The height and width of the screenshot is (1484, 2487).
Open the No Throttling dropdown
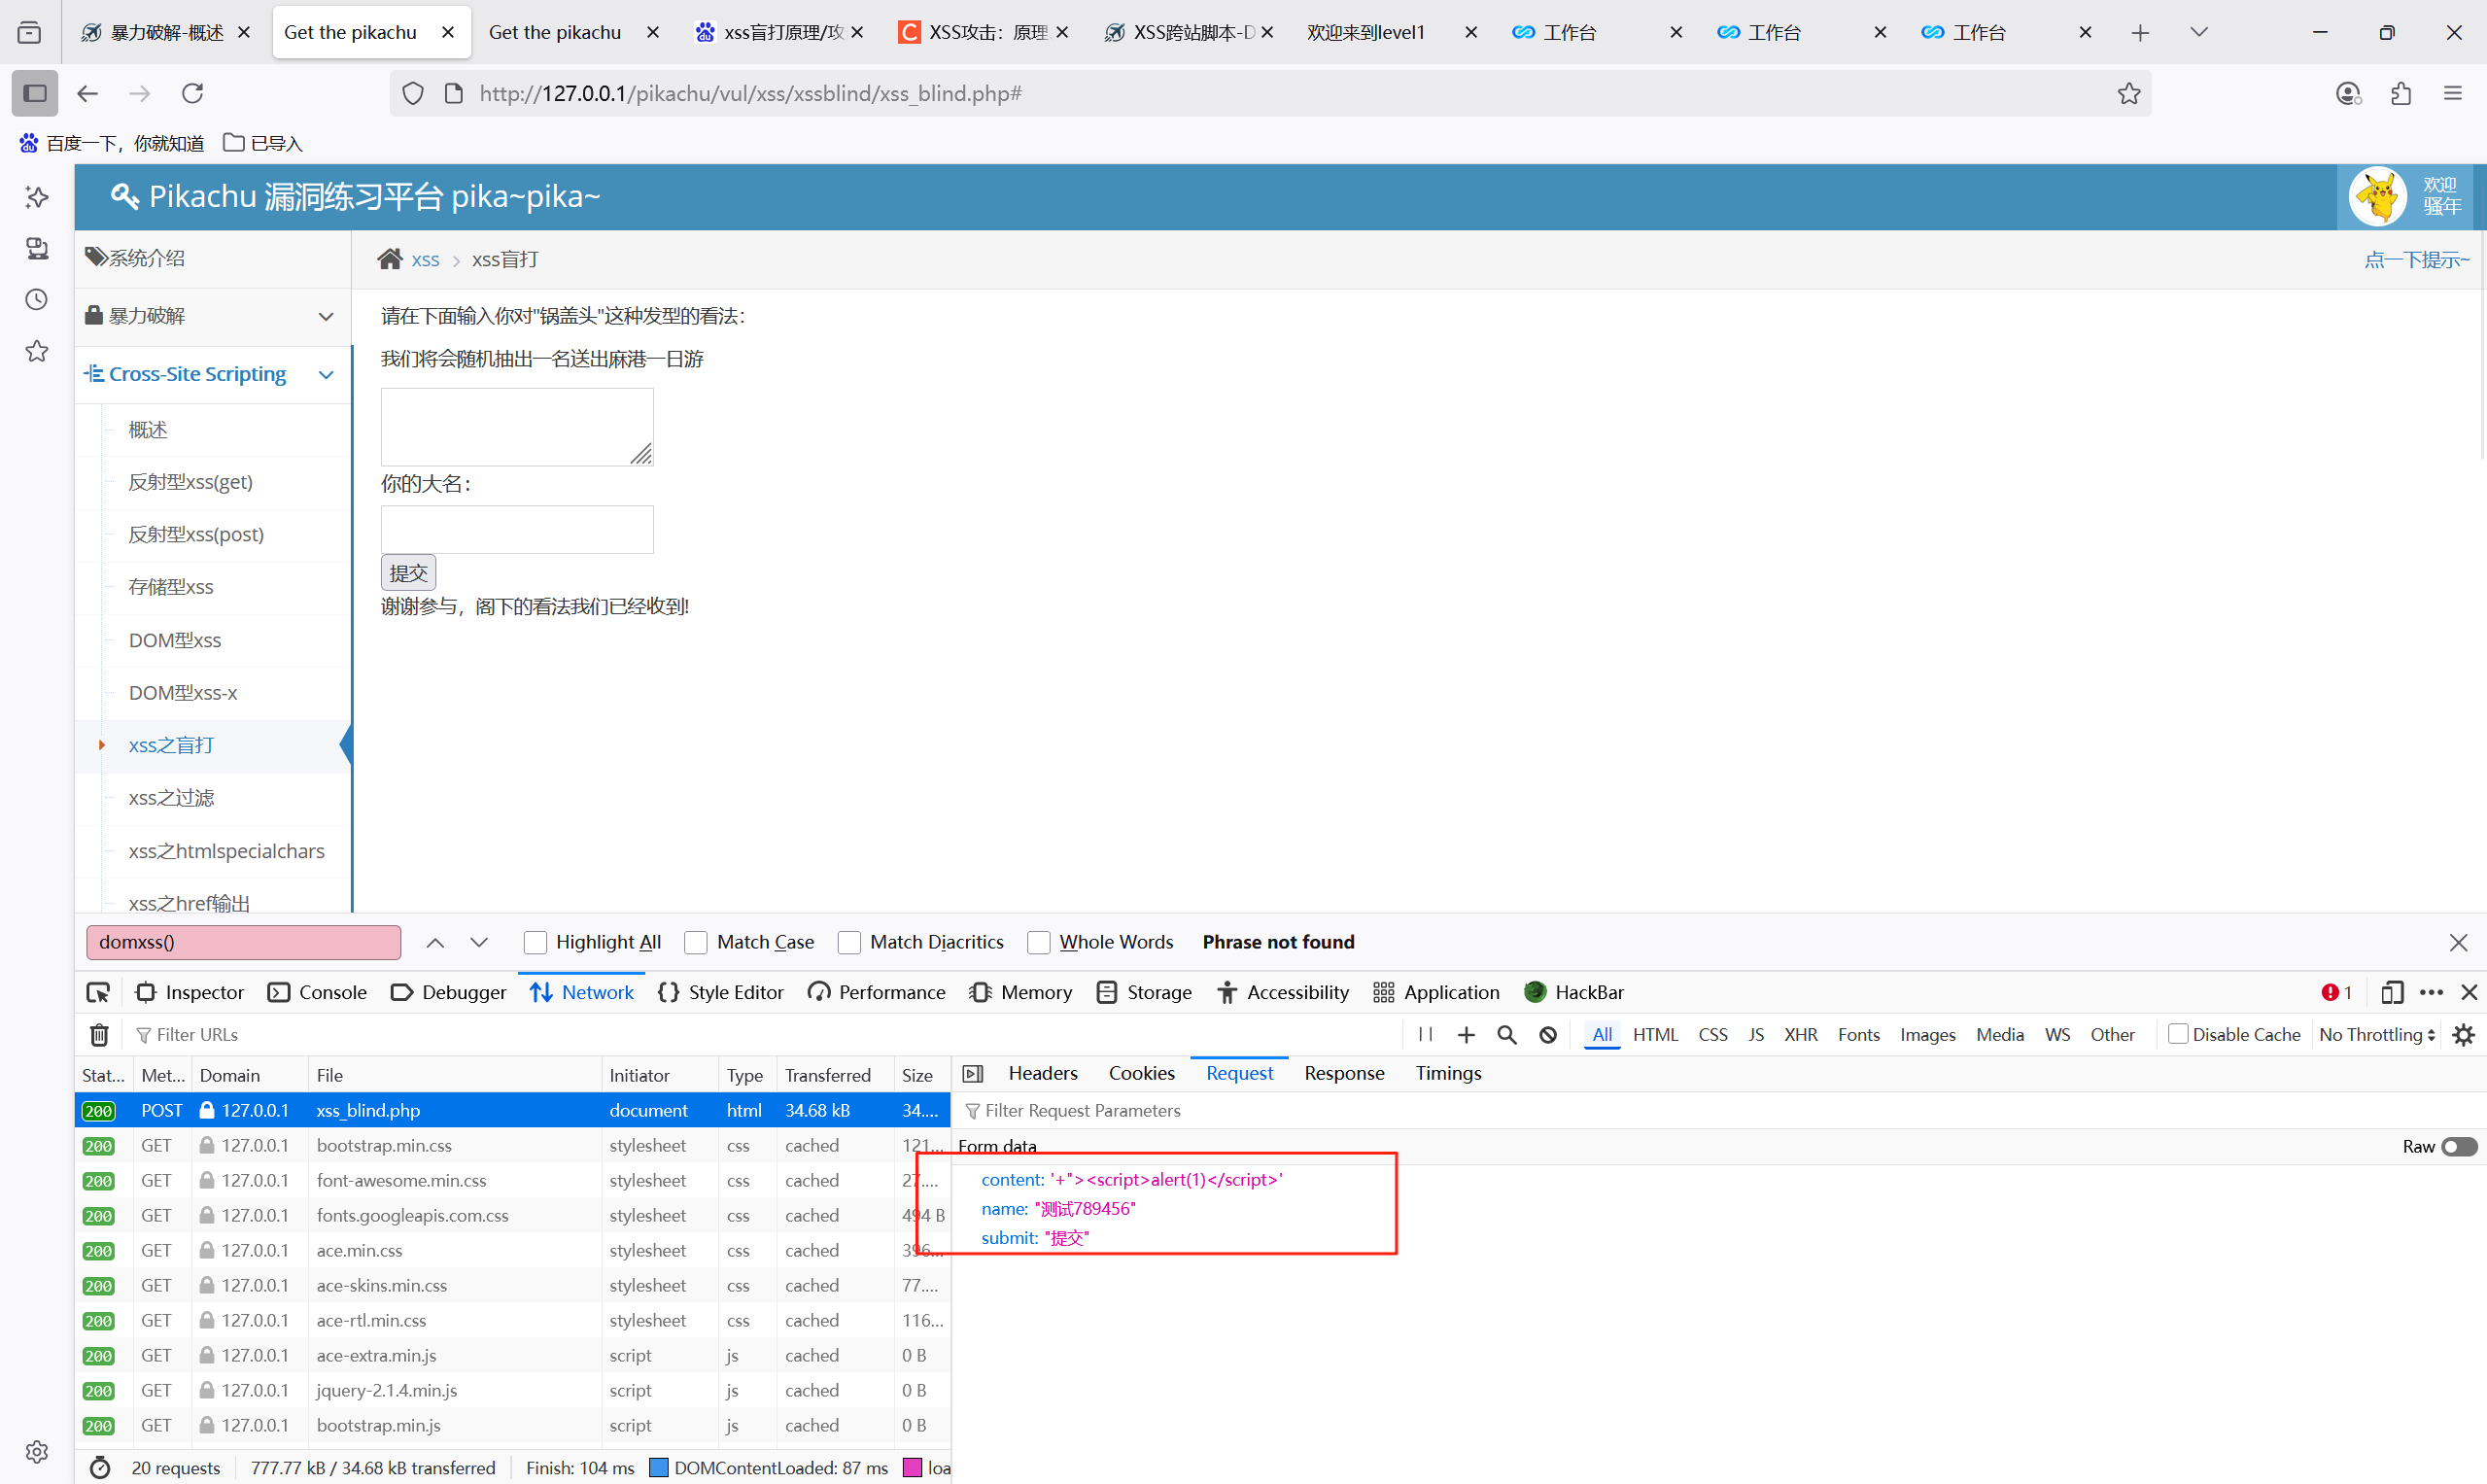2376,1034
